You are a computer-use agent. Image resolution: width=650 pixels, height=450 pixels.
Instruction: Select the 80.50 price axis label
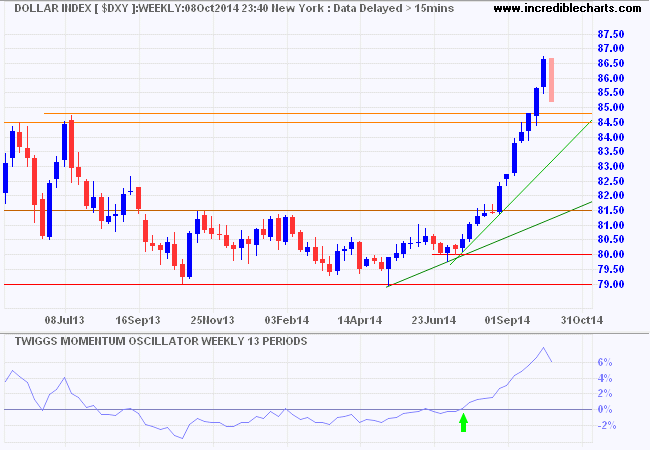click(611, 240)
